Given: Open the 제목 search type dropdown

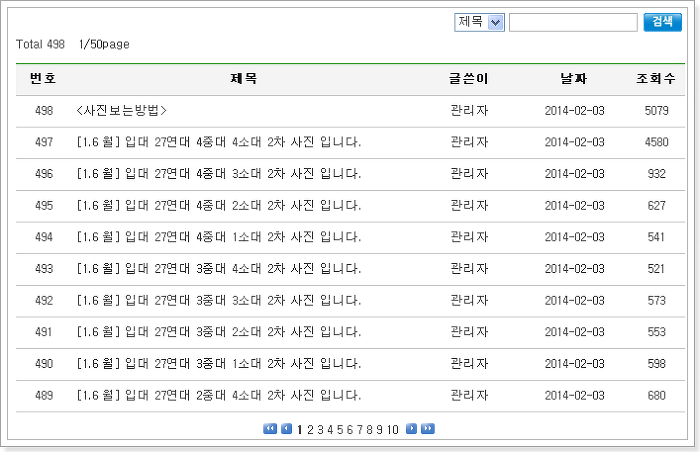Looking at the screenshot, I should pyautogui.click(x=479, y=22).
